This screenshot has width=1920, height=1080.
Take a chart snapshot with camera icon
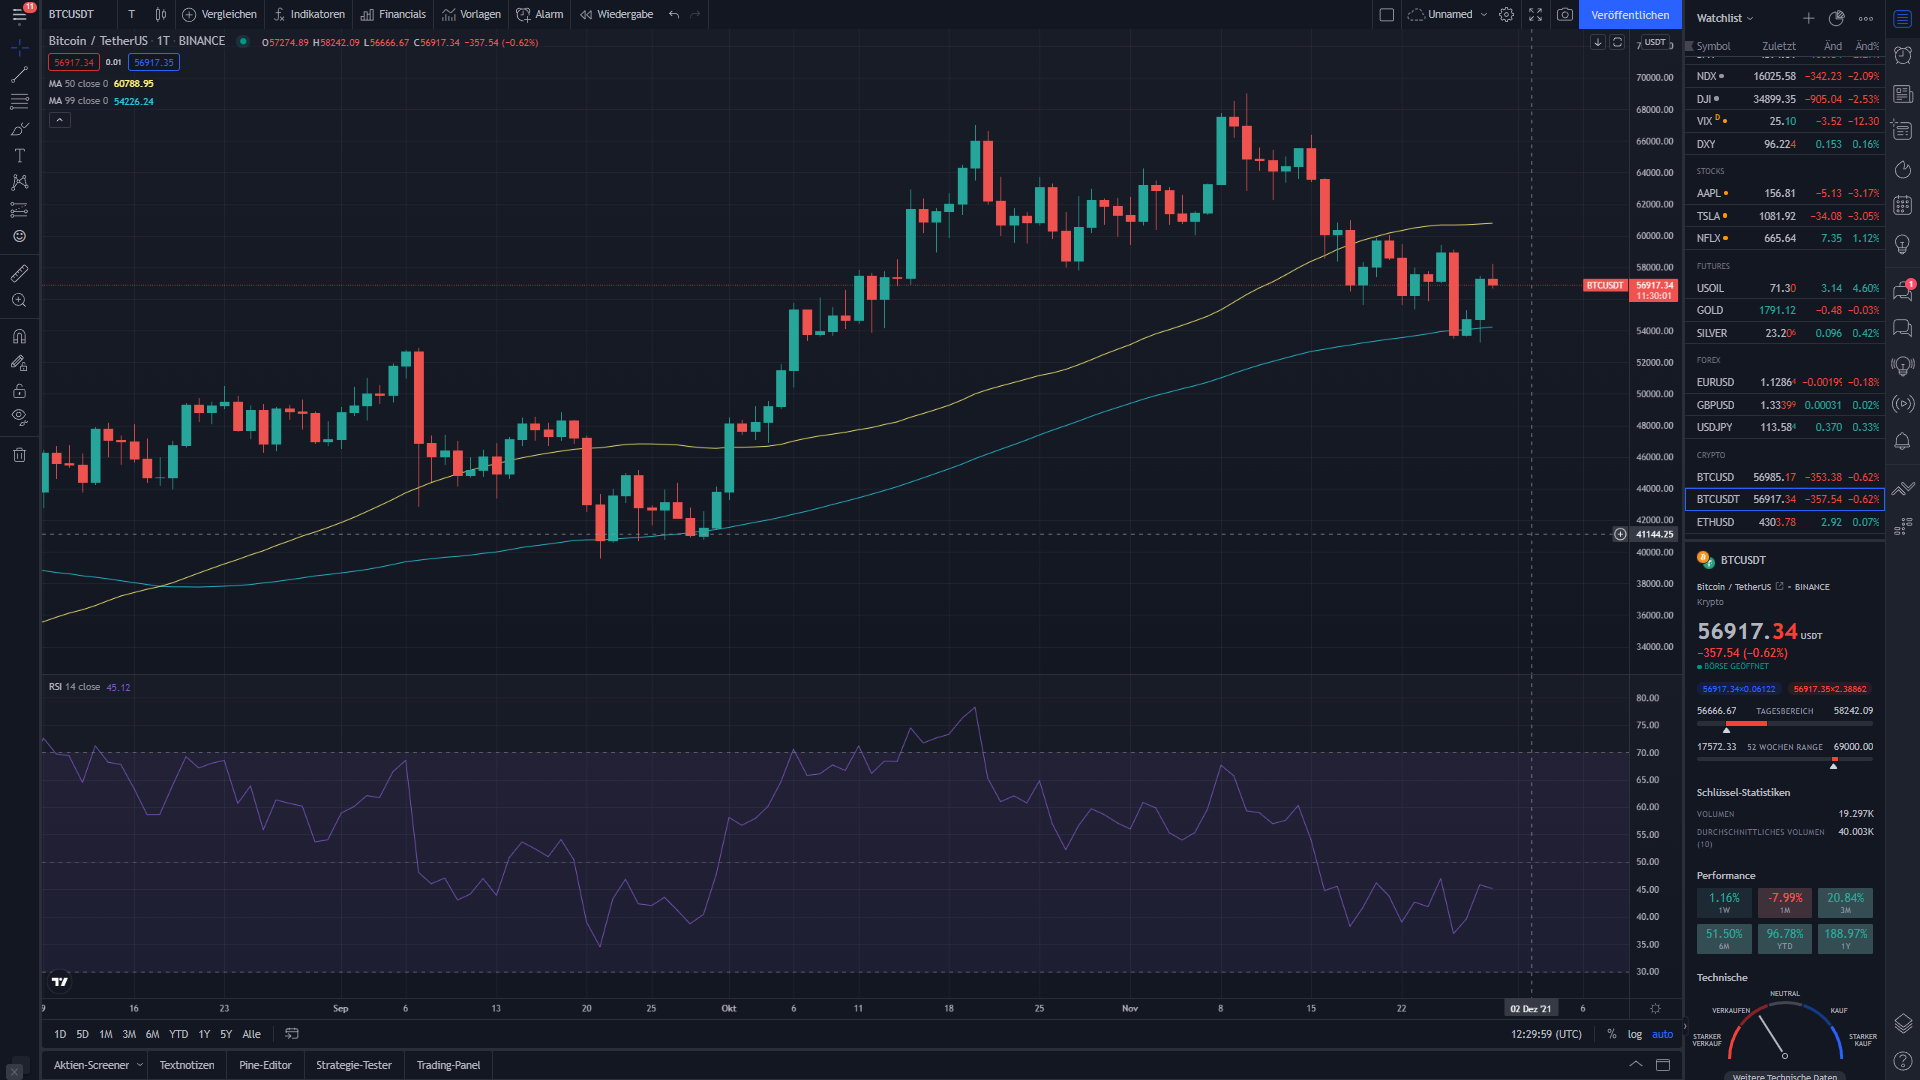[1565, 15]
